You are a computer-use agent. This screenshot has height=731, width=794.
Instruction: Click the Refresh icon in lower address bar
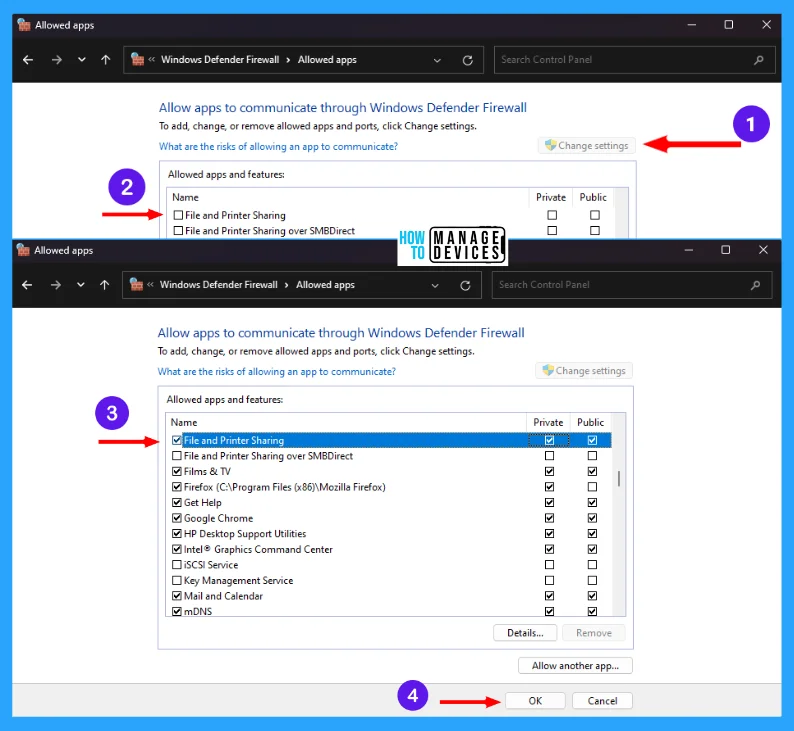click(465, 285)
